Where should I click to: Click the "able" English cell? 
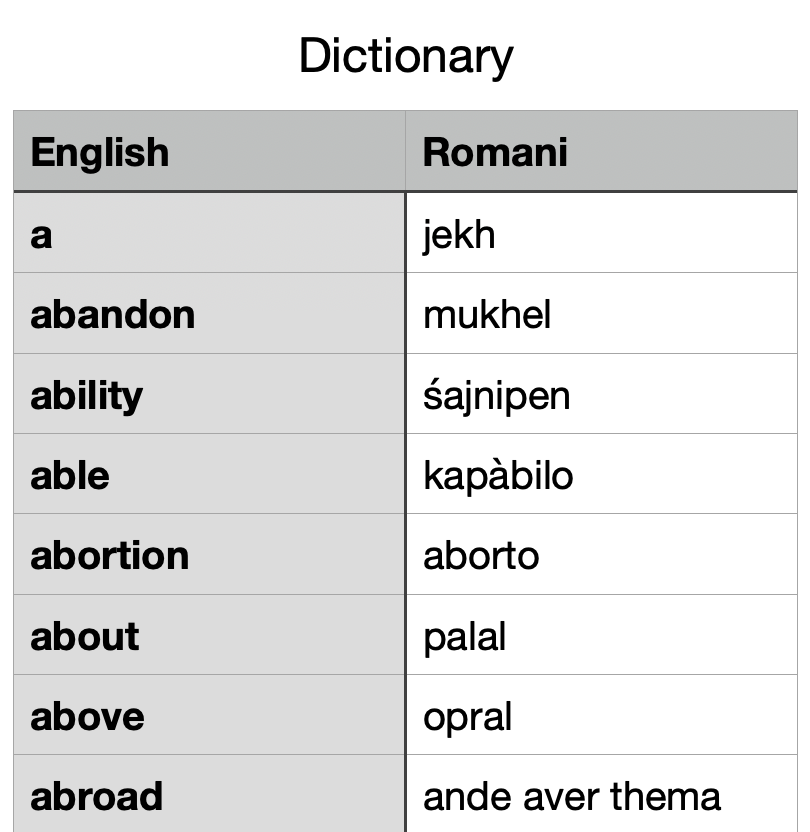pos(209,474)
